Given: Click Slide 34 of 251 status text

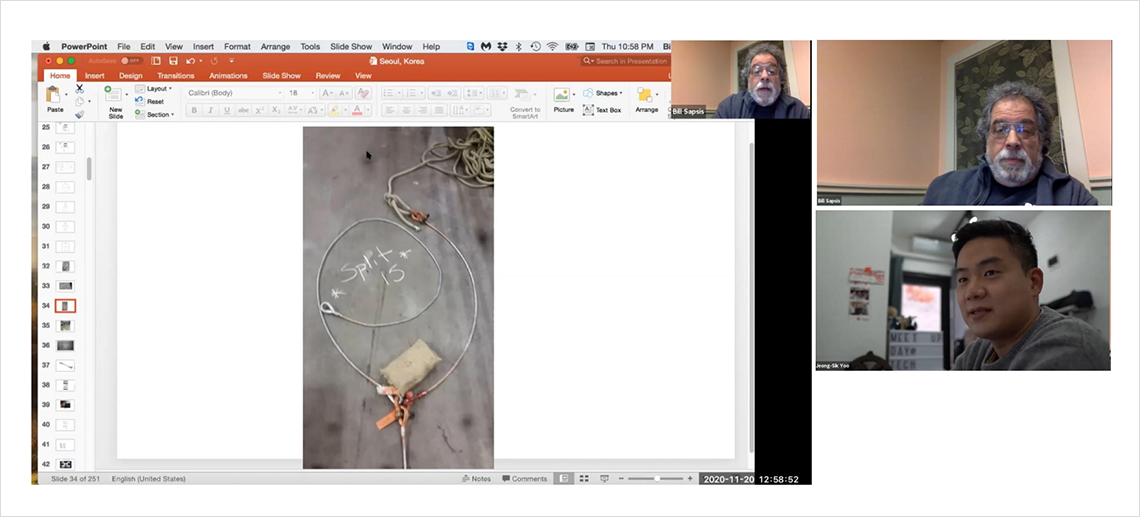Looking at the screenshot, I should [x=75, y=479].
